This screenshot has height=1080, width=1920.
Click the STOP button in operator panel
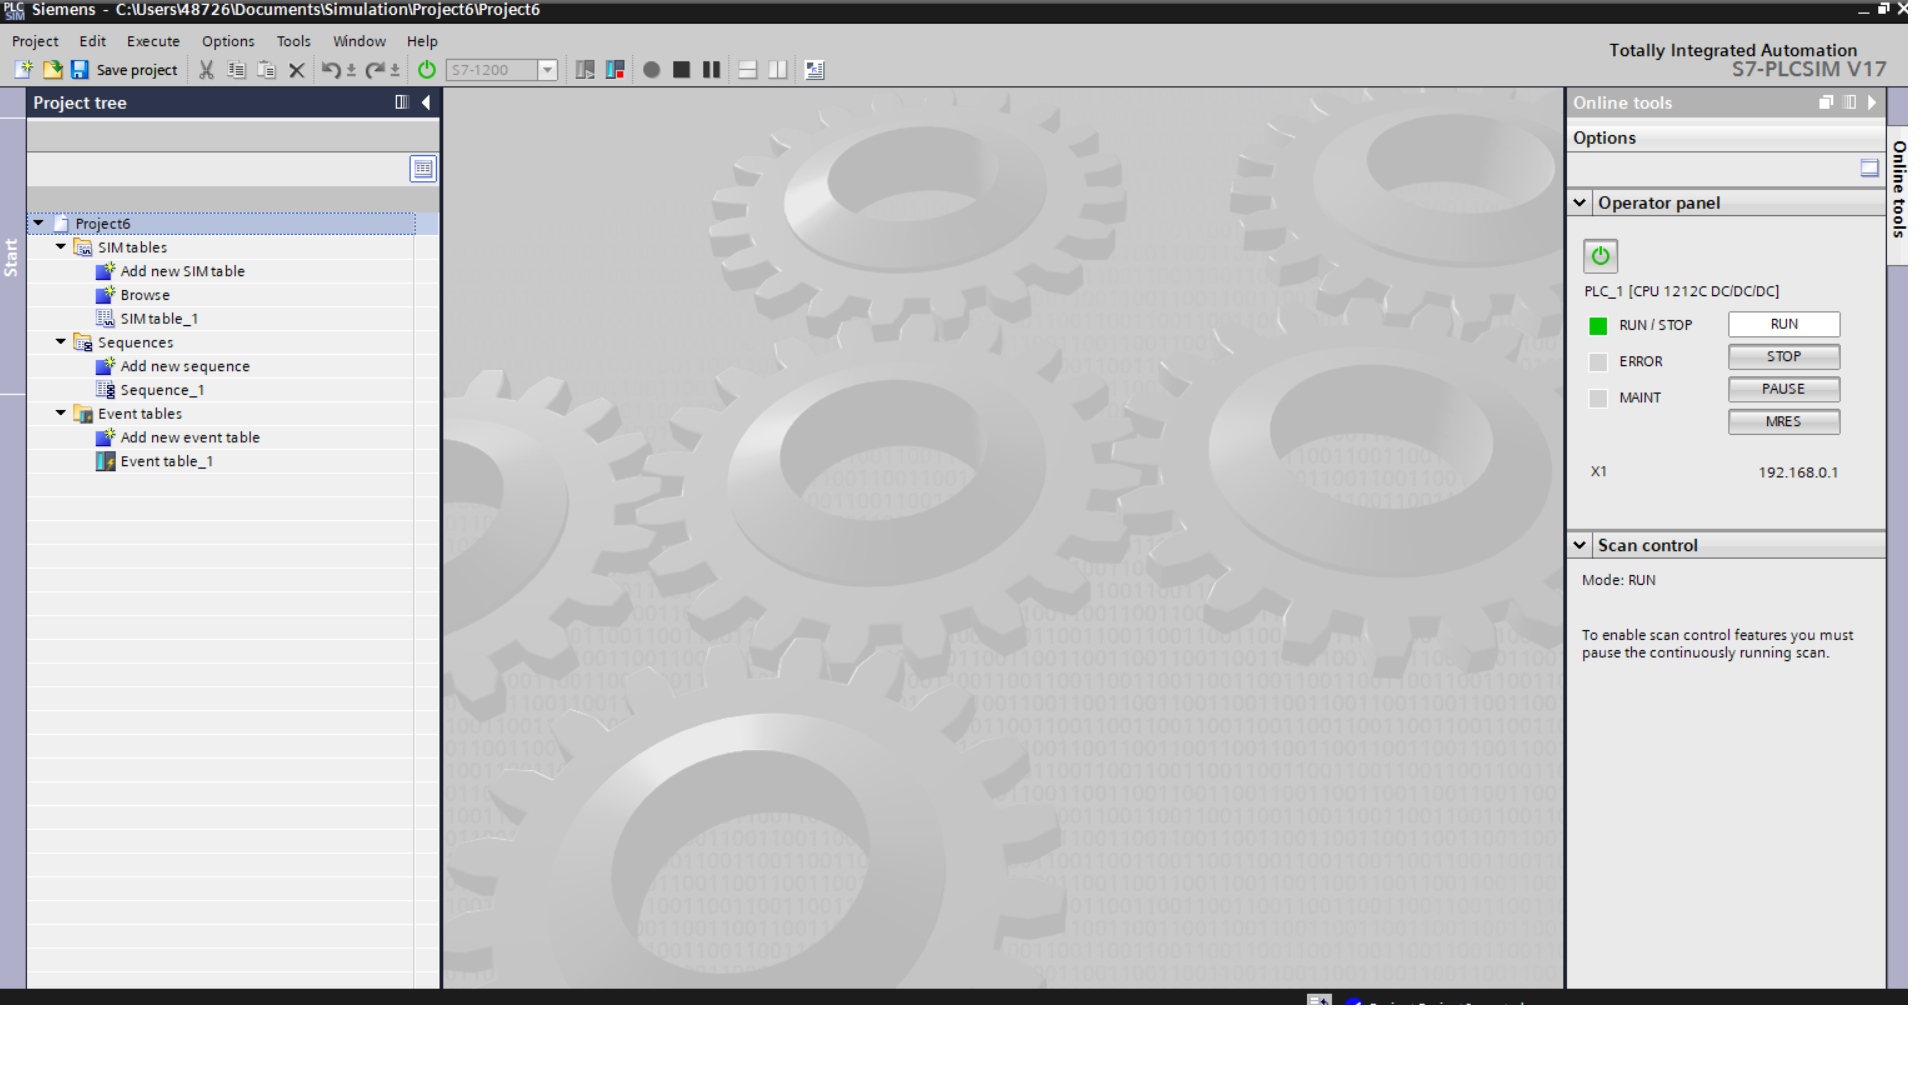click(1784, 357)
